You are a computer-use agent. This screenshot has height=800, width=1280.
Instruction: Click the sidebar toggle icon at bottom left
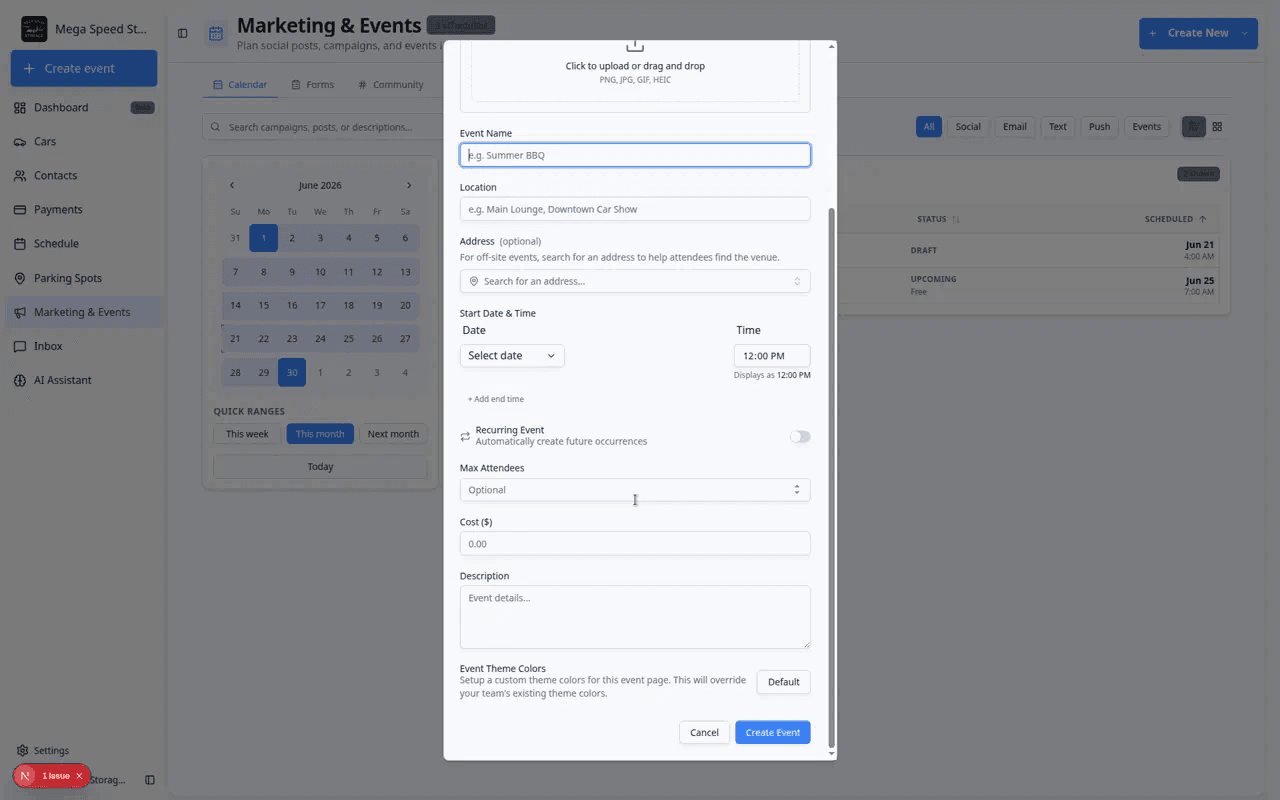tap(150, 779)
